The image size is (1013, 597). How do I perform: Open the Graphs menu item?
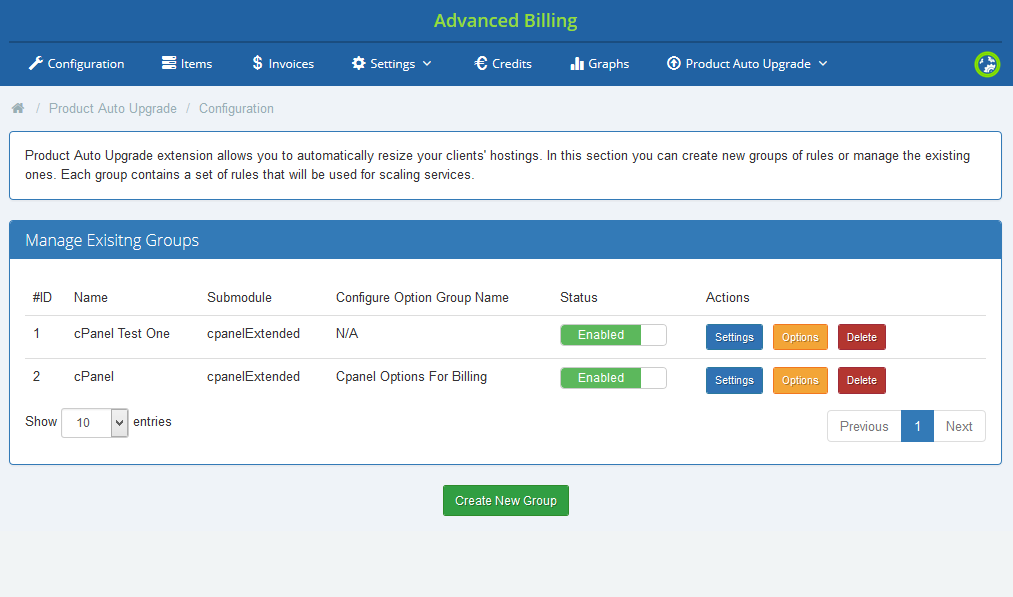[x=600, y=63]
